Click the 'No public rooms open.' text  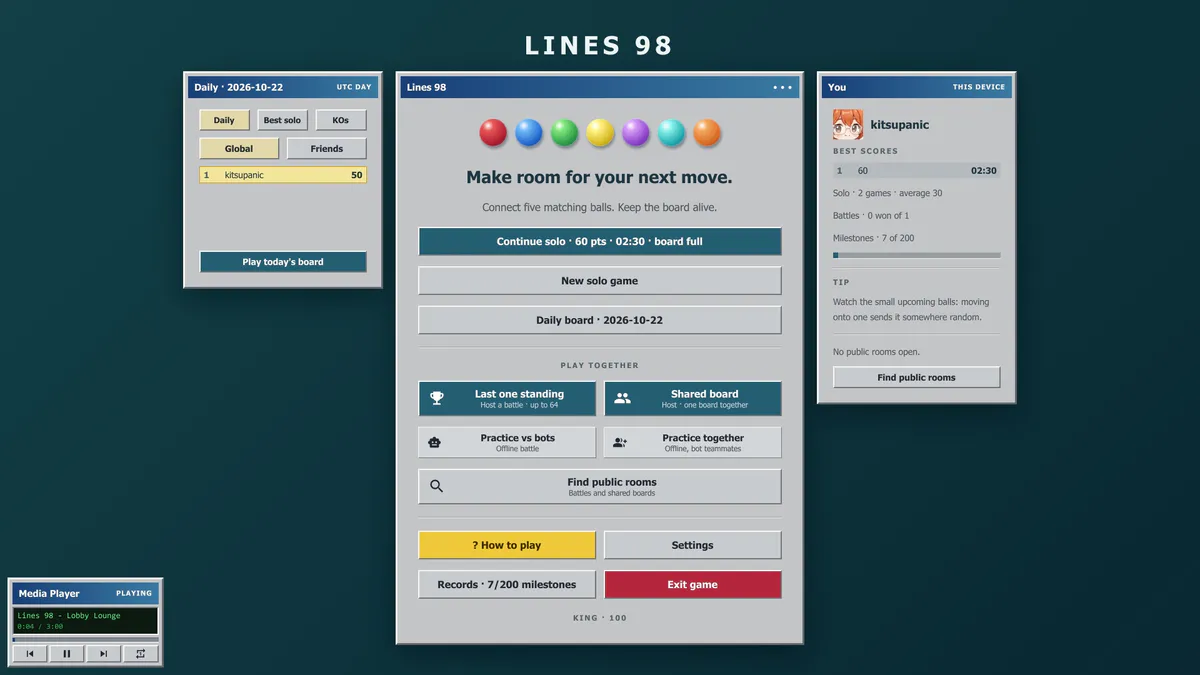tap(877, 352)
